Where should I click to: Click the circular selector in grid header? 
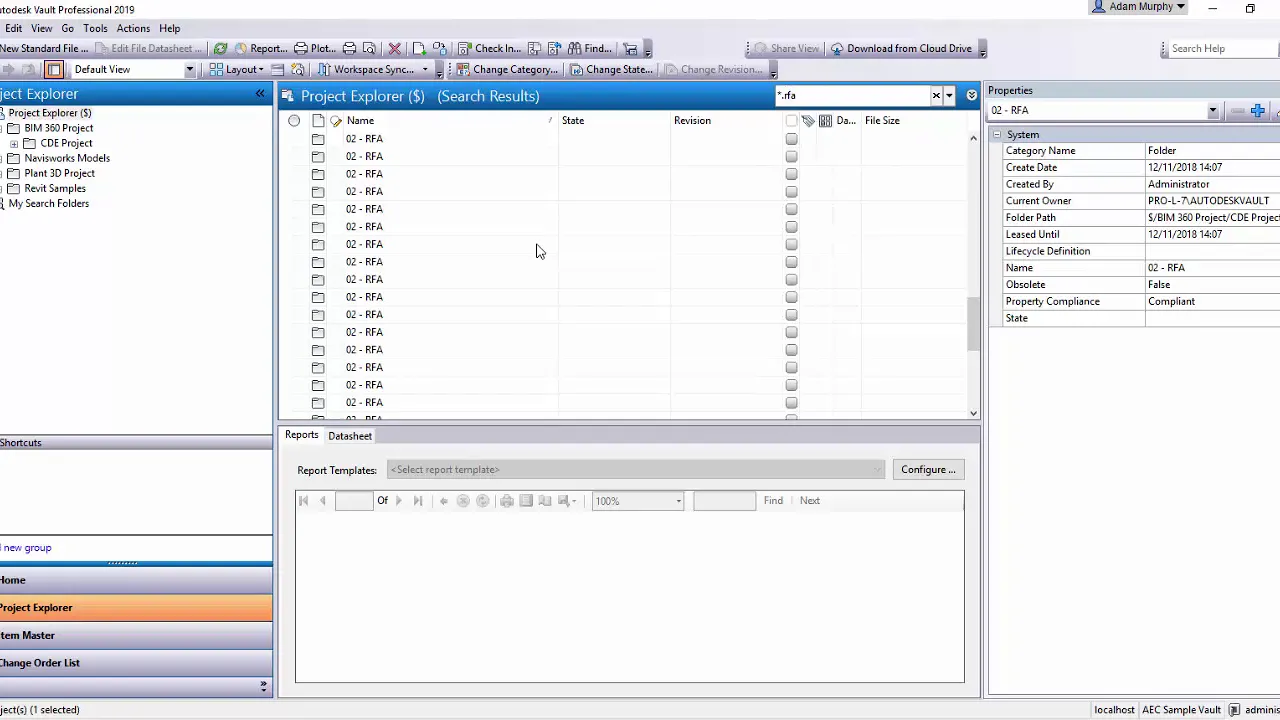point(294,121)
